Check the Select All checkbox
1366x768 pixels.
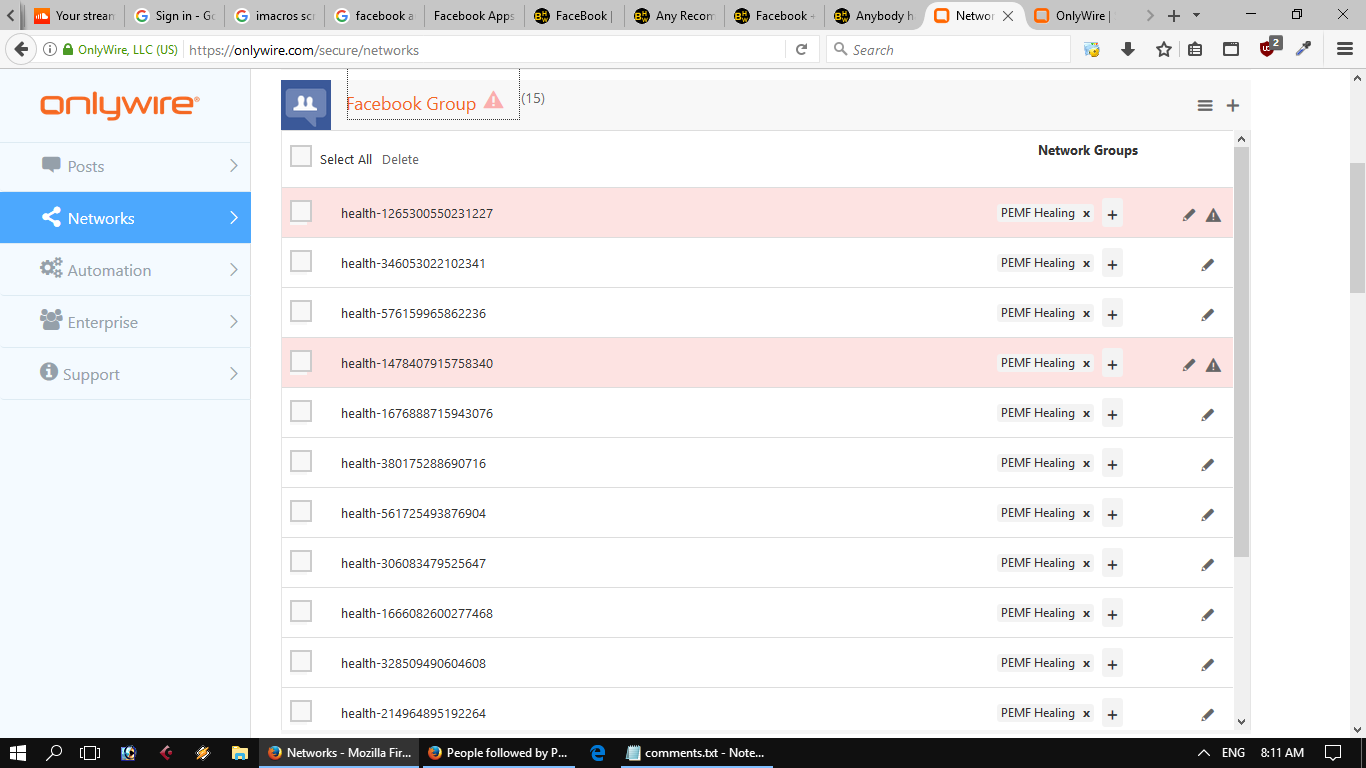pos(301,156)
